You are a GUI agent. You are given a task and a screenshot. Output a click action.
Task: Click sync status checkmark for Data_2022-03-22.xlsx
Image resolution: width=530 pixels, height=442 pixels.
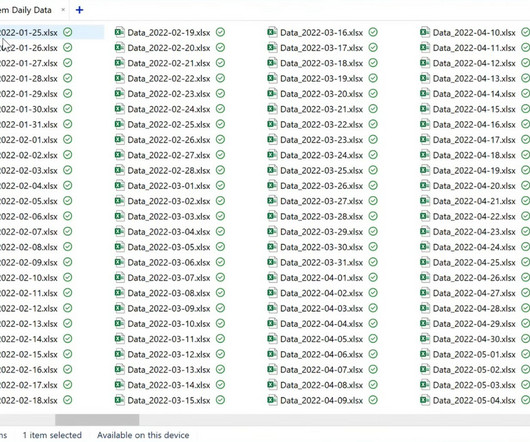coord(373,124)
